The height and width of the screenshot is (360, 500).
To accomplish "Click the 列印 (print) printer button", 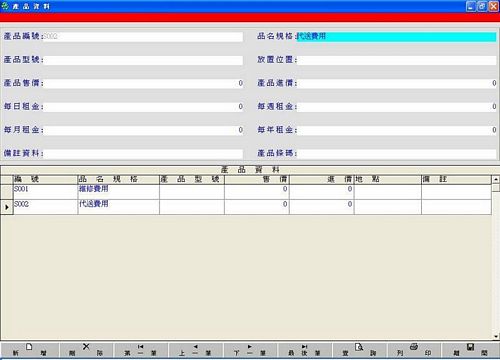I will (414, 350).
